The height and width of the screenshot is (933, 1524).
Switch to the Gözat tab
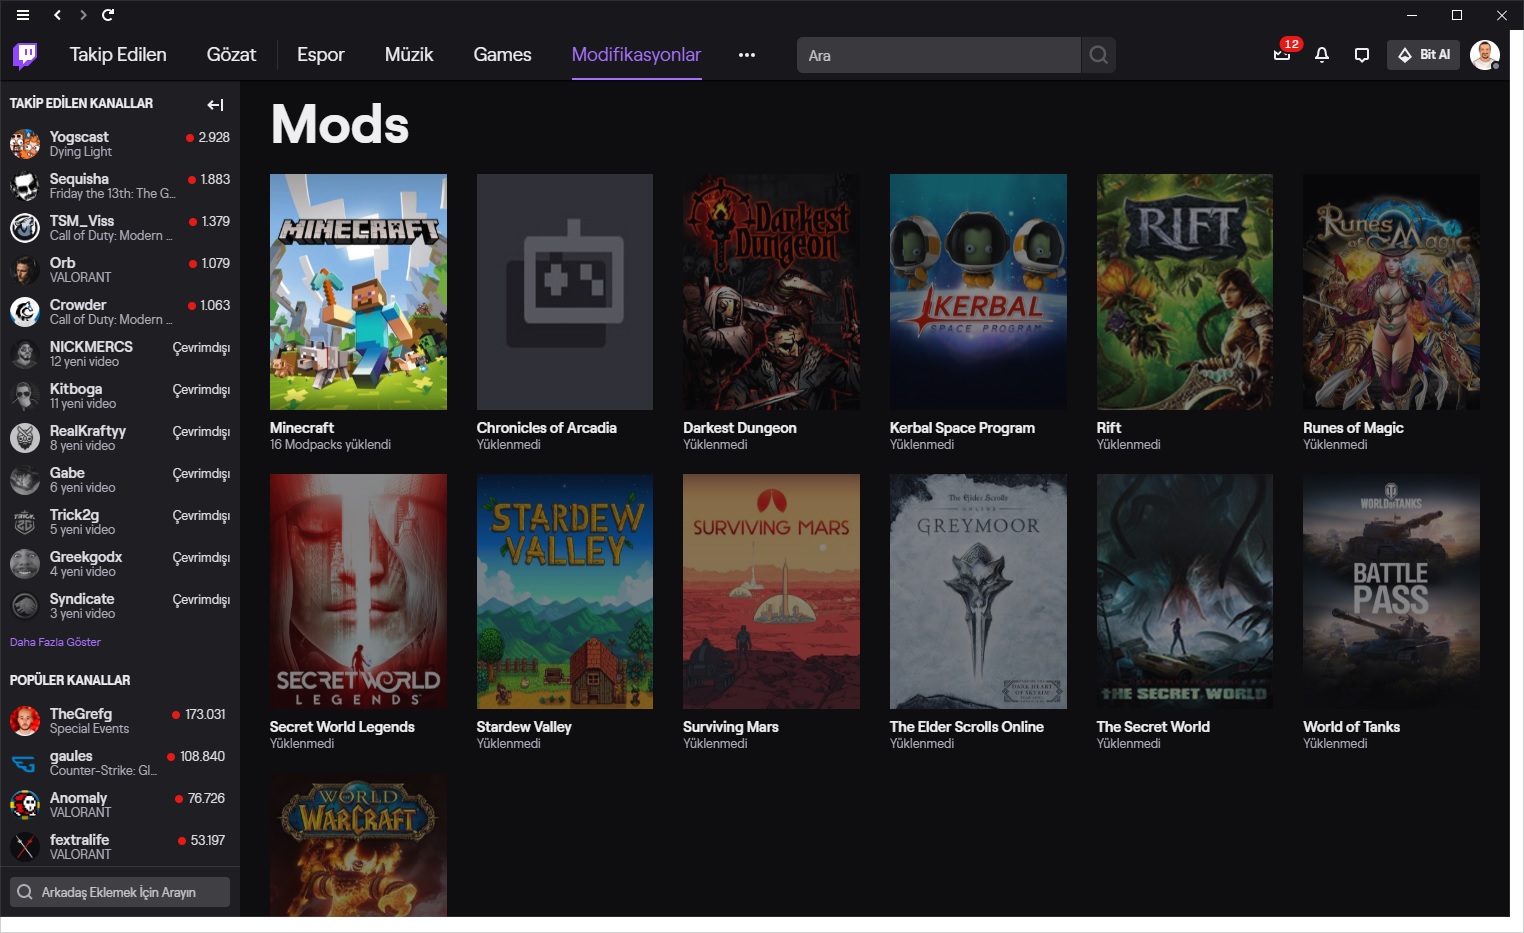coord(231,55)
